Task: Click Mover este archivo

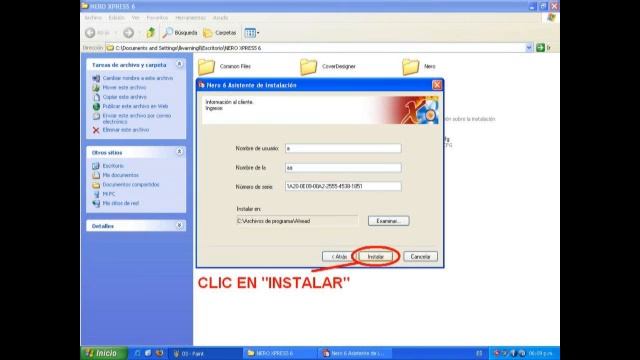Action: [x=124, y=87]
